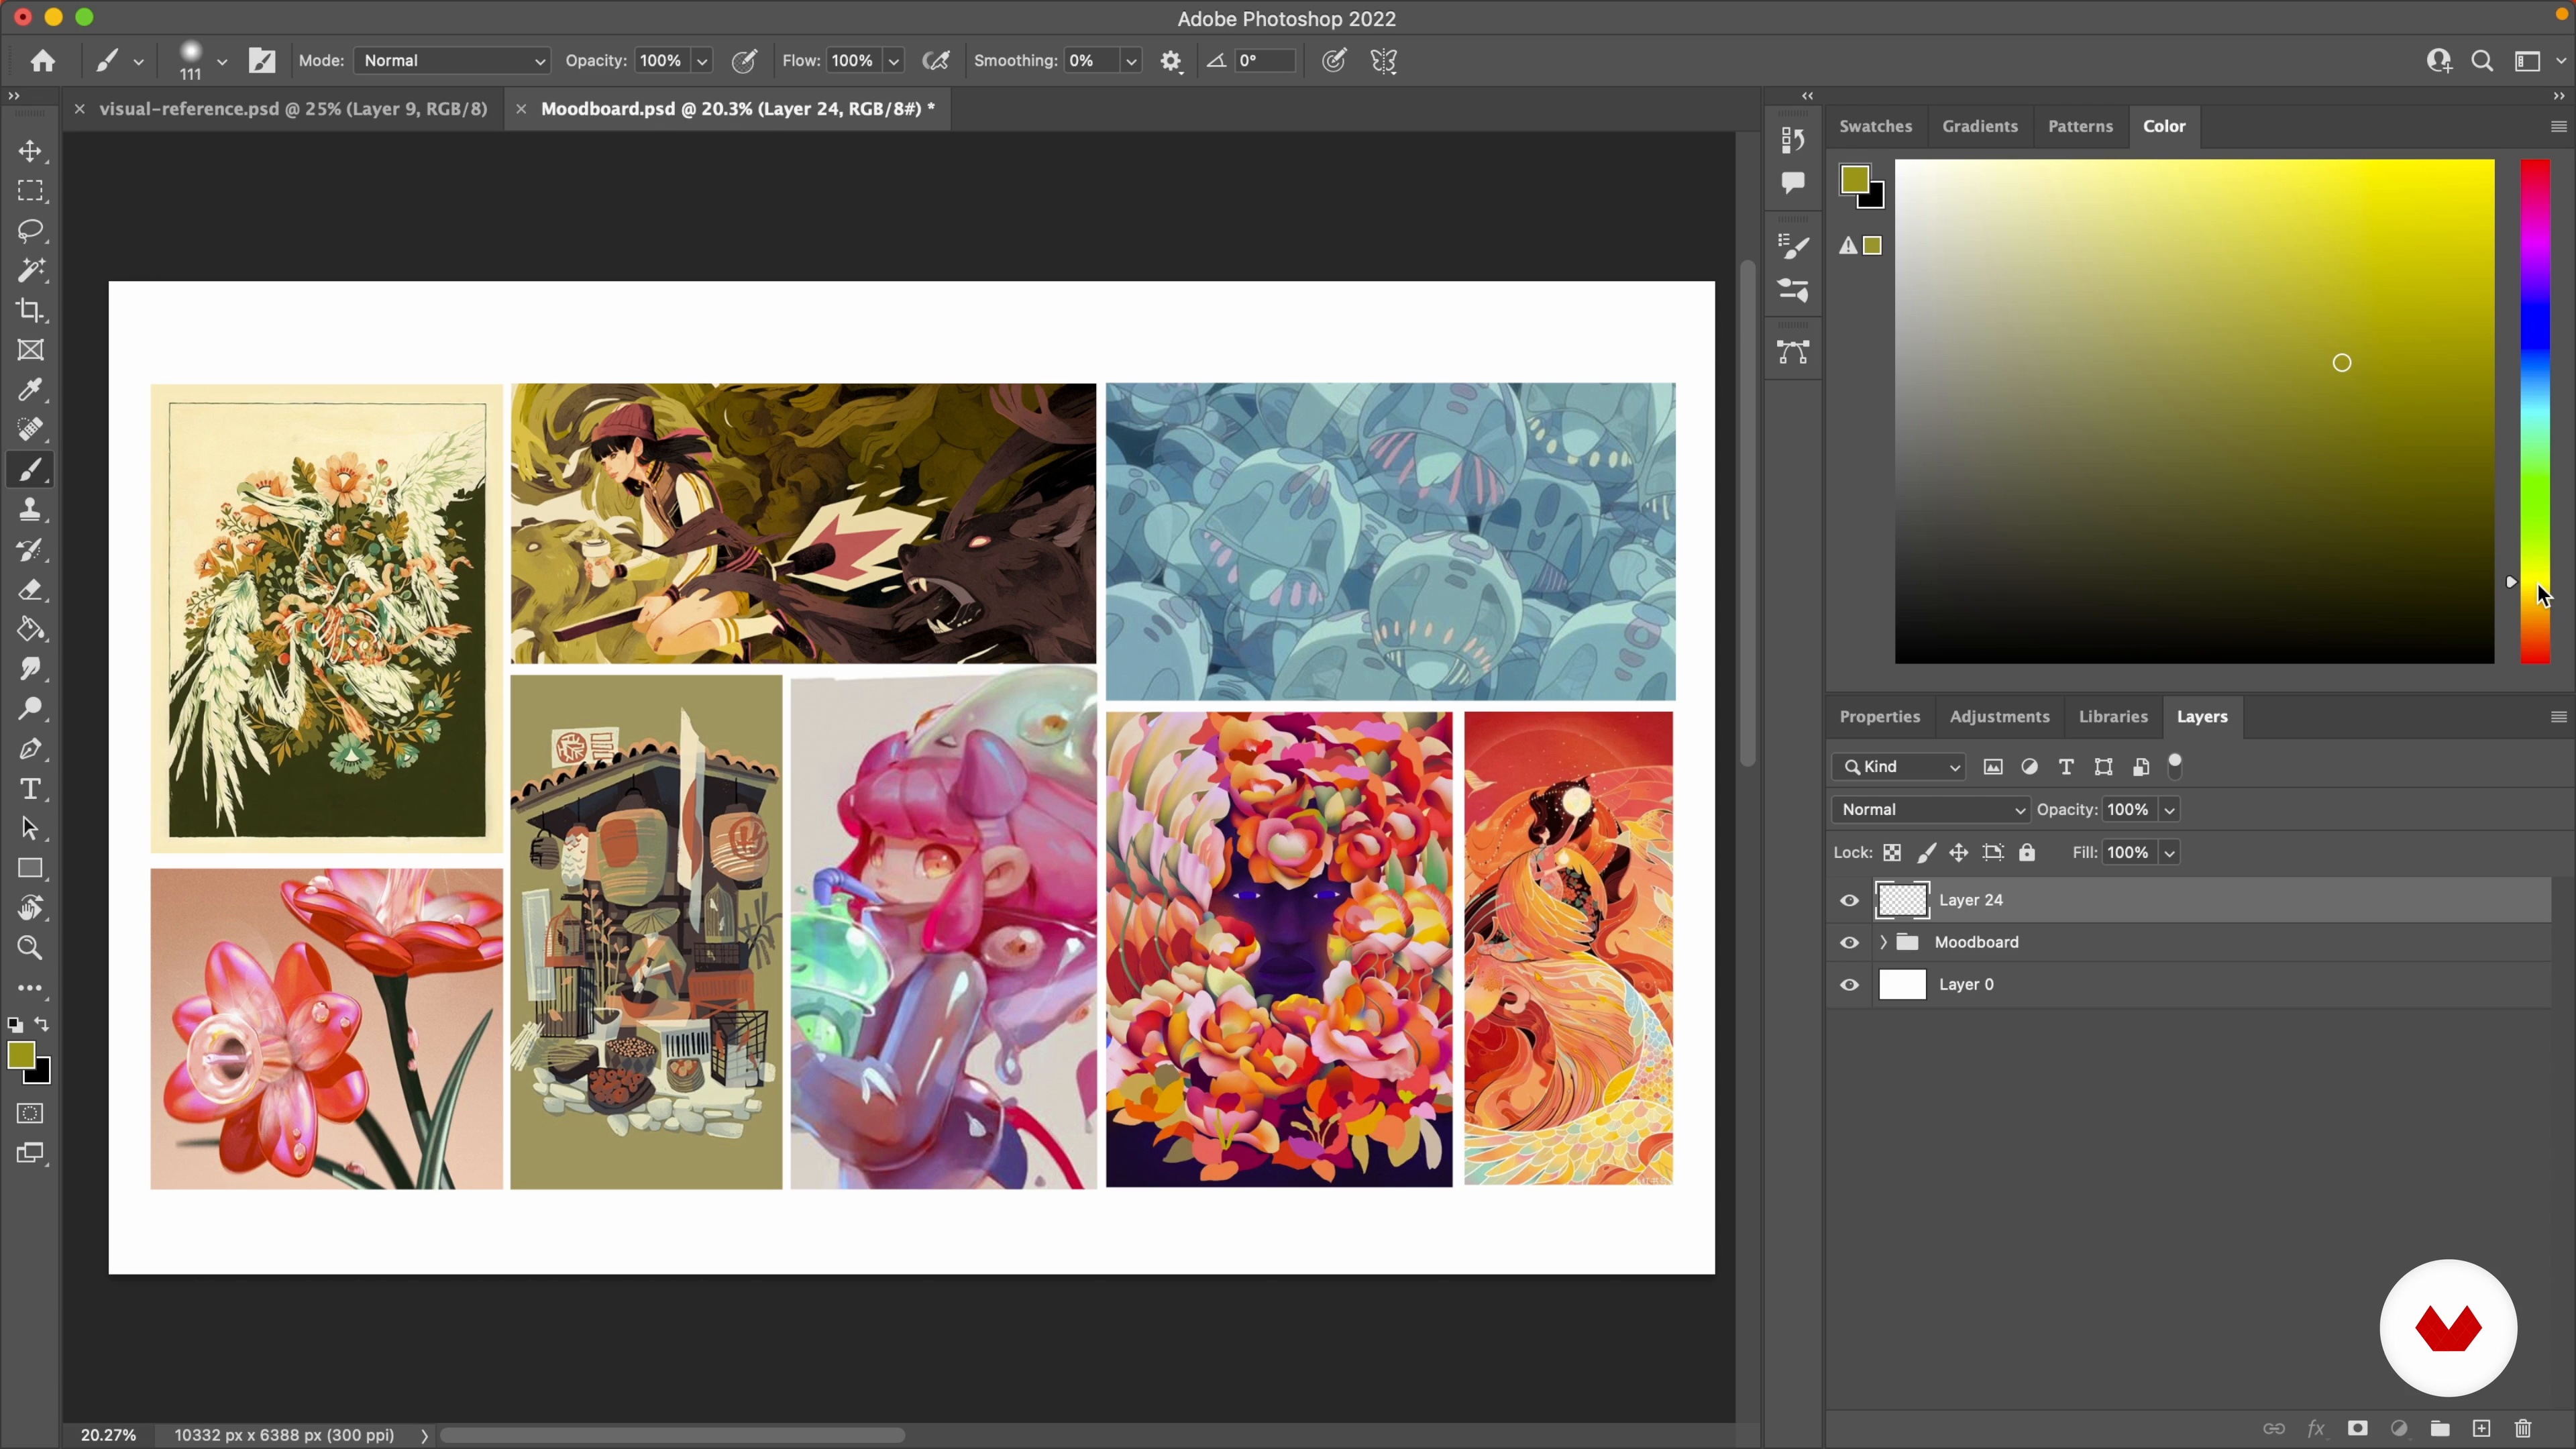
Task: Open the Search magnifier icon
Action: pos(2482,61)
